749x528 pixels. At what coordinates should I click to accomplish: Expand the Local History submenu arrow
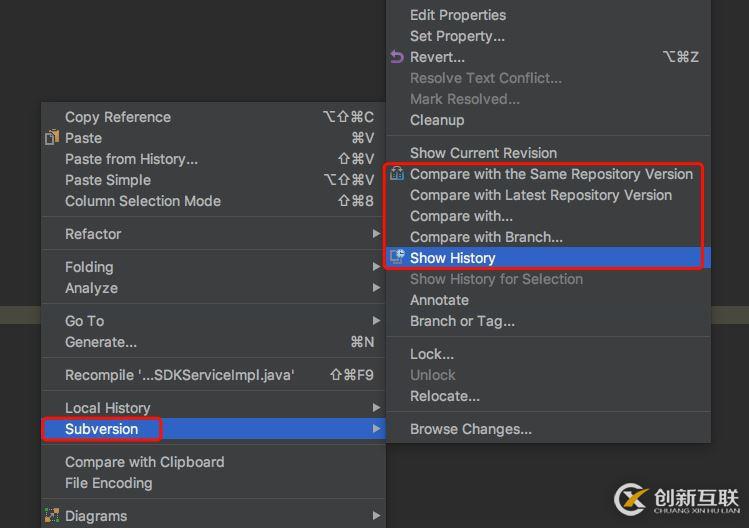[x=376, y=408]
